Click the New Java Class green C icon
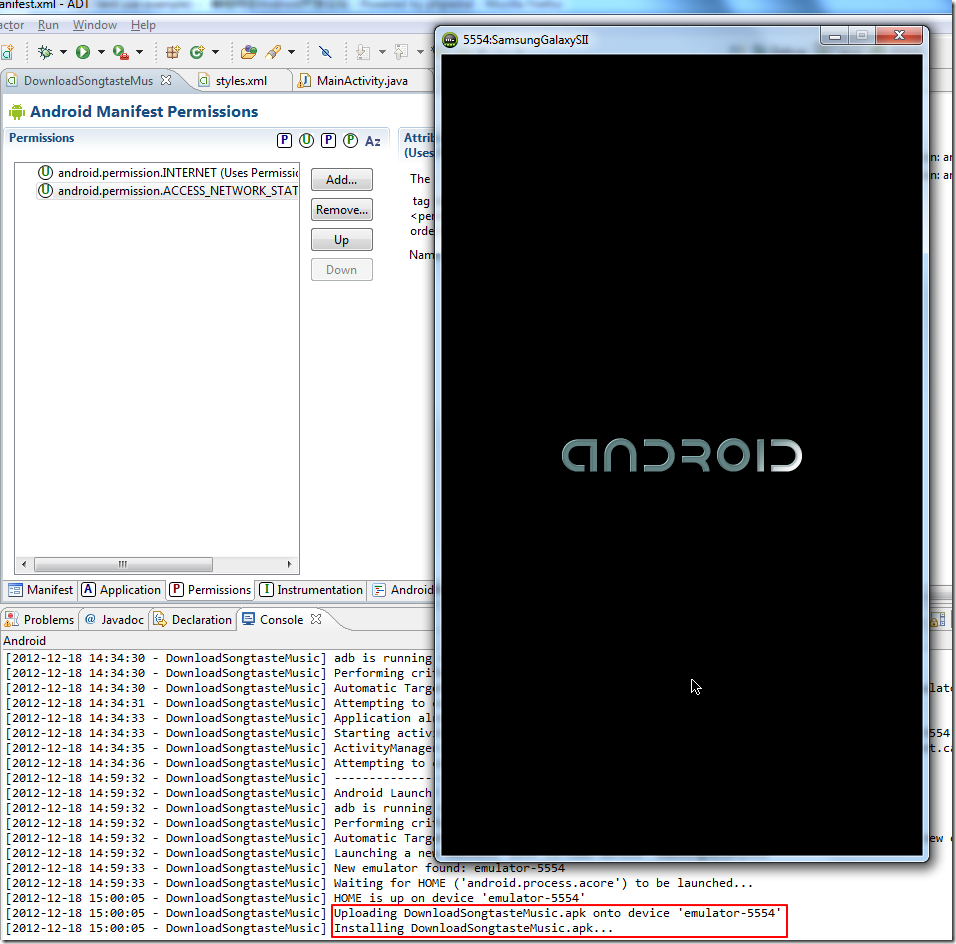The height and width of the screenshot is (944, 956). tap(196, 52)
